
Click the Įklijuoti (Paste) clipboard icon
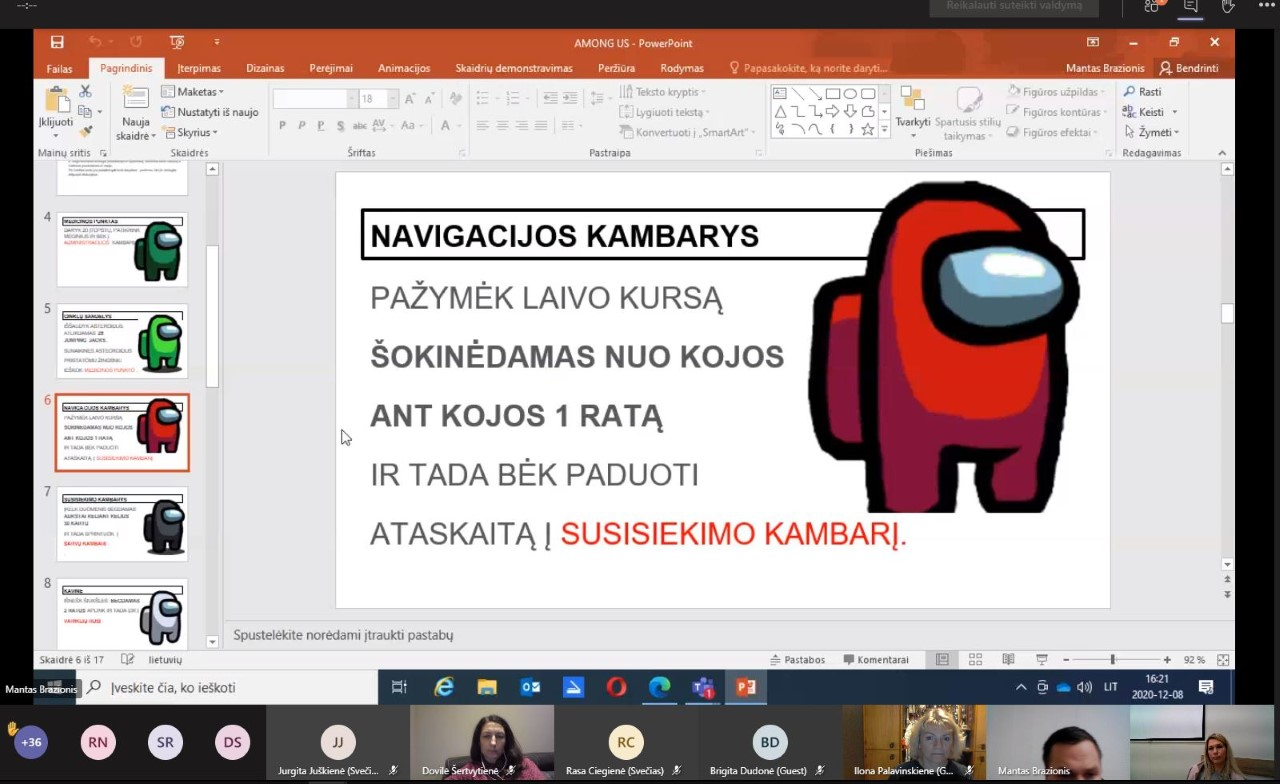(x=56, y=100)
